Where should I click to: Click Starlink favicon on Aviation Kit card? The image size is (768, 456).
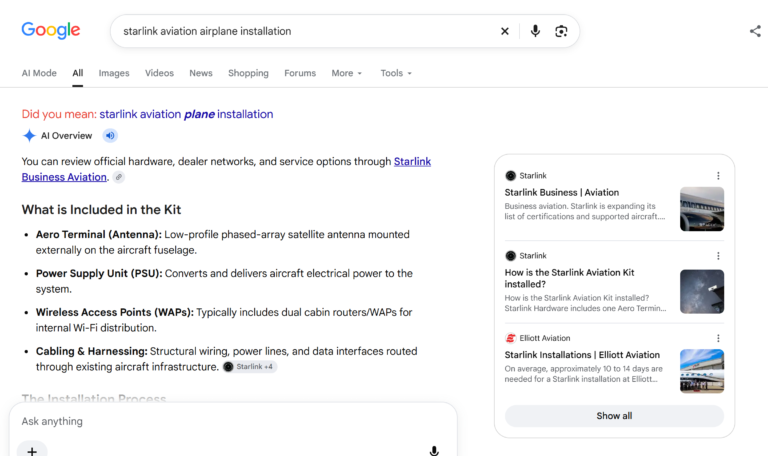pyautogui.click(x=510, y=256)
